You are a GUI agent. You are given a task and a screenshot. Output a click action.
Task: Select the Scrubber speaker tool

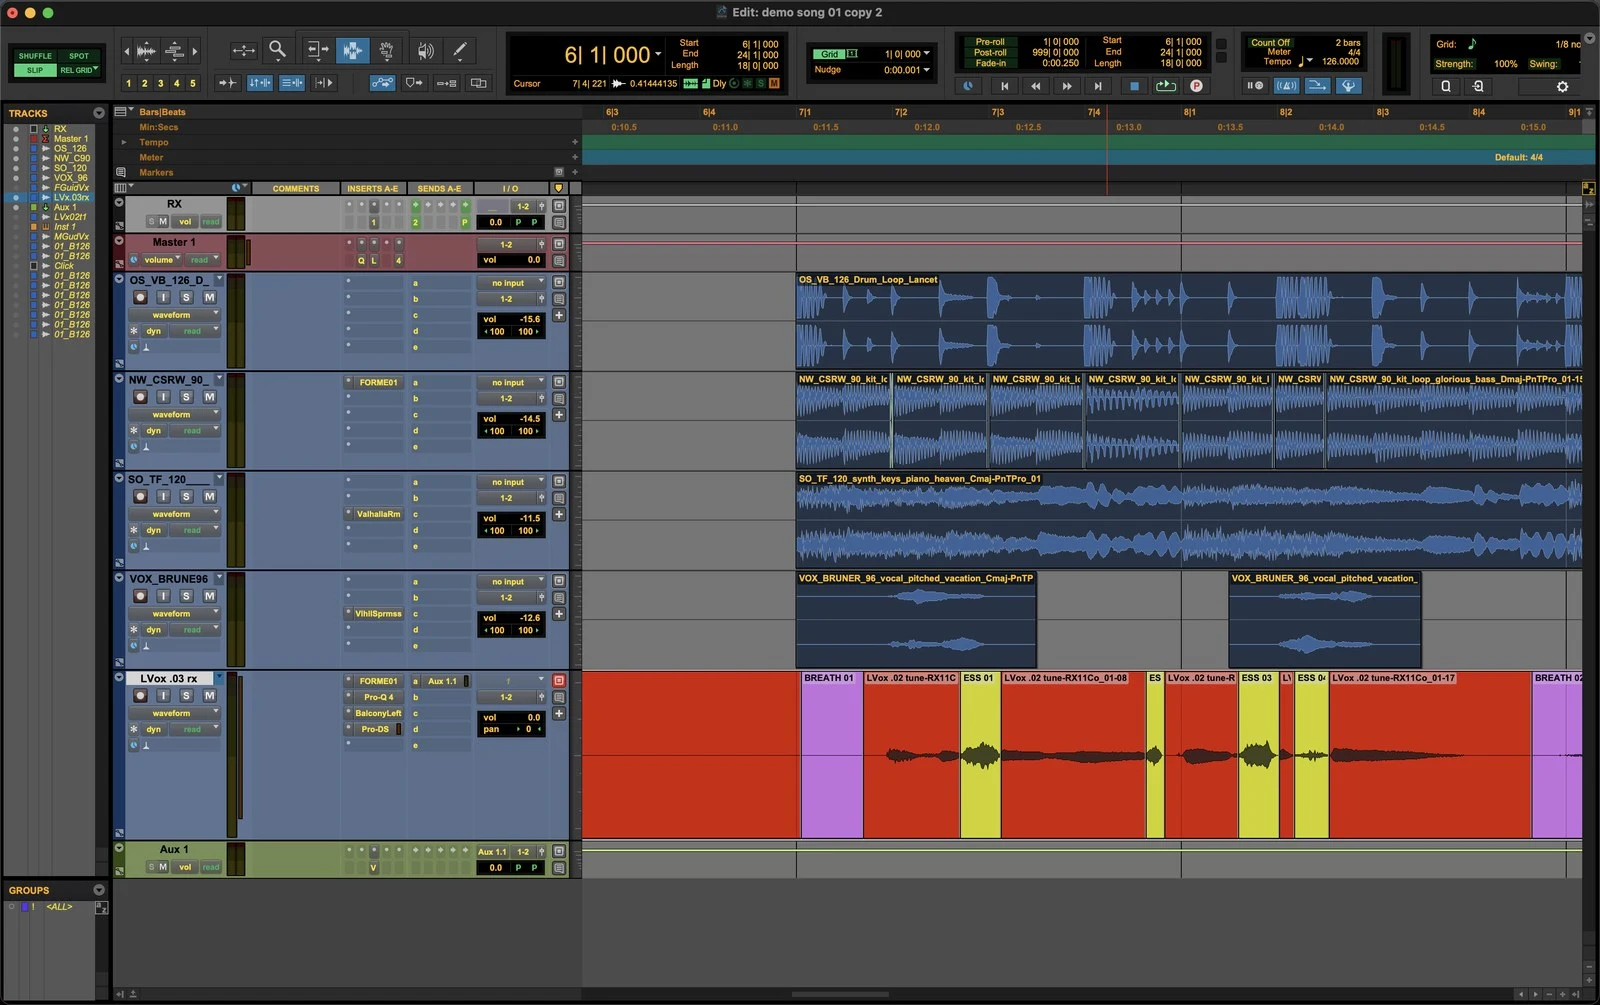[x=425, y=50]
